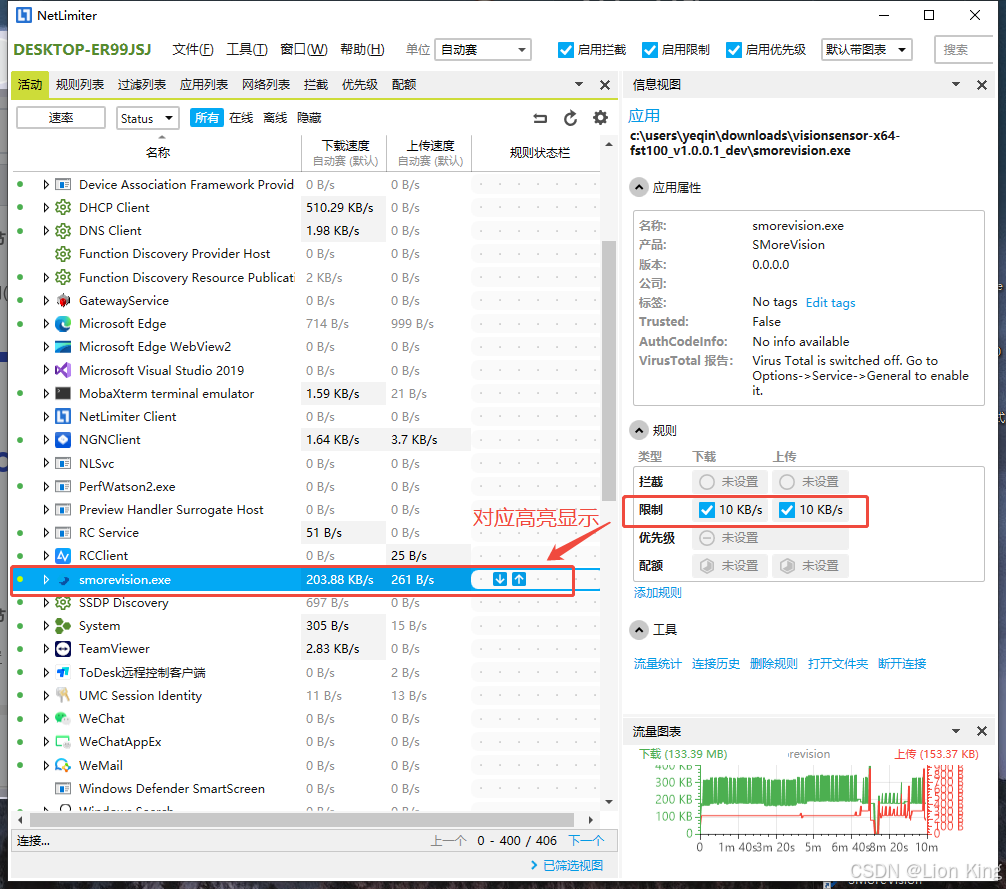Open the 默认带图表 dropdown
The image size is (1006, 889).
point(867,50)
